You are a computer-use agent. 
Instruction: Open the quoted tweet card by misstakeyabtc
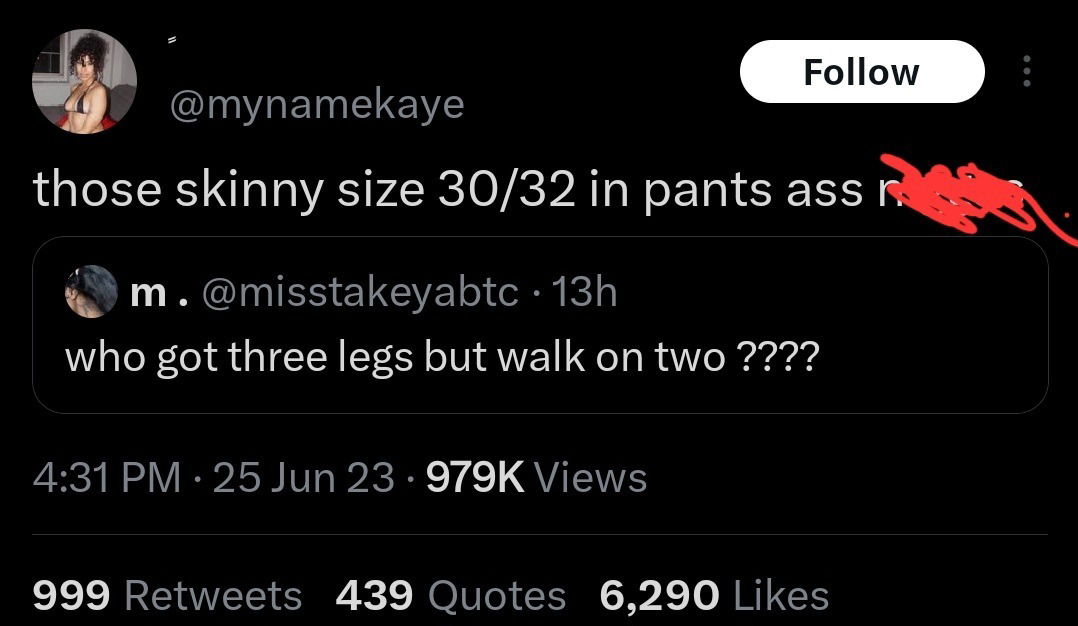click(540, 325)
